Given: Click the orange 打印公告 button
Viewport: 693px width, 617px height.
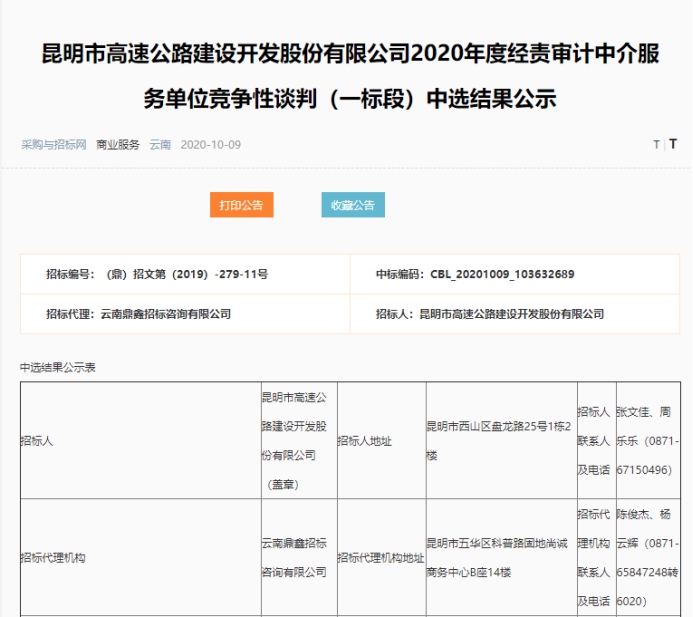Looking at the screenshot, I should [x=241, y=205].
